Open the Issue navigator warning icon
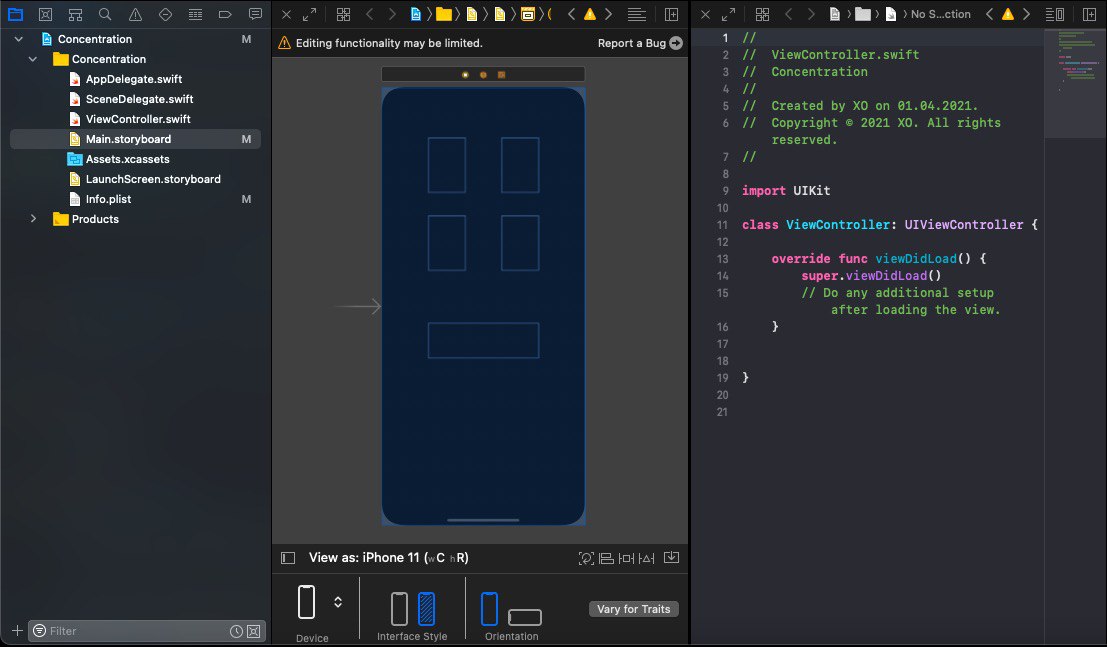Image resolution: width=1107 pixels, height=647 pixels. [x=135, y=15]
